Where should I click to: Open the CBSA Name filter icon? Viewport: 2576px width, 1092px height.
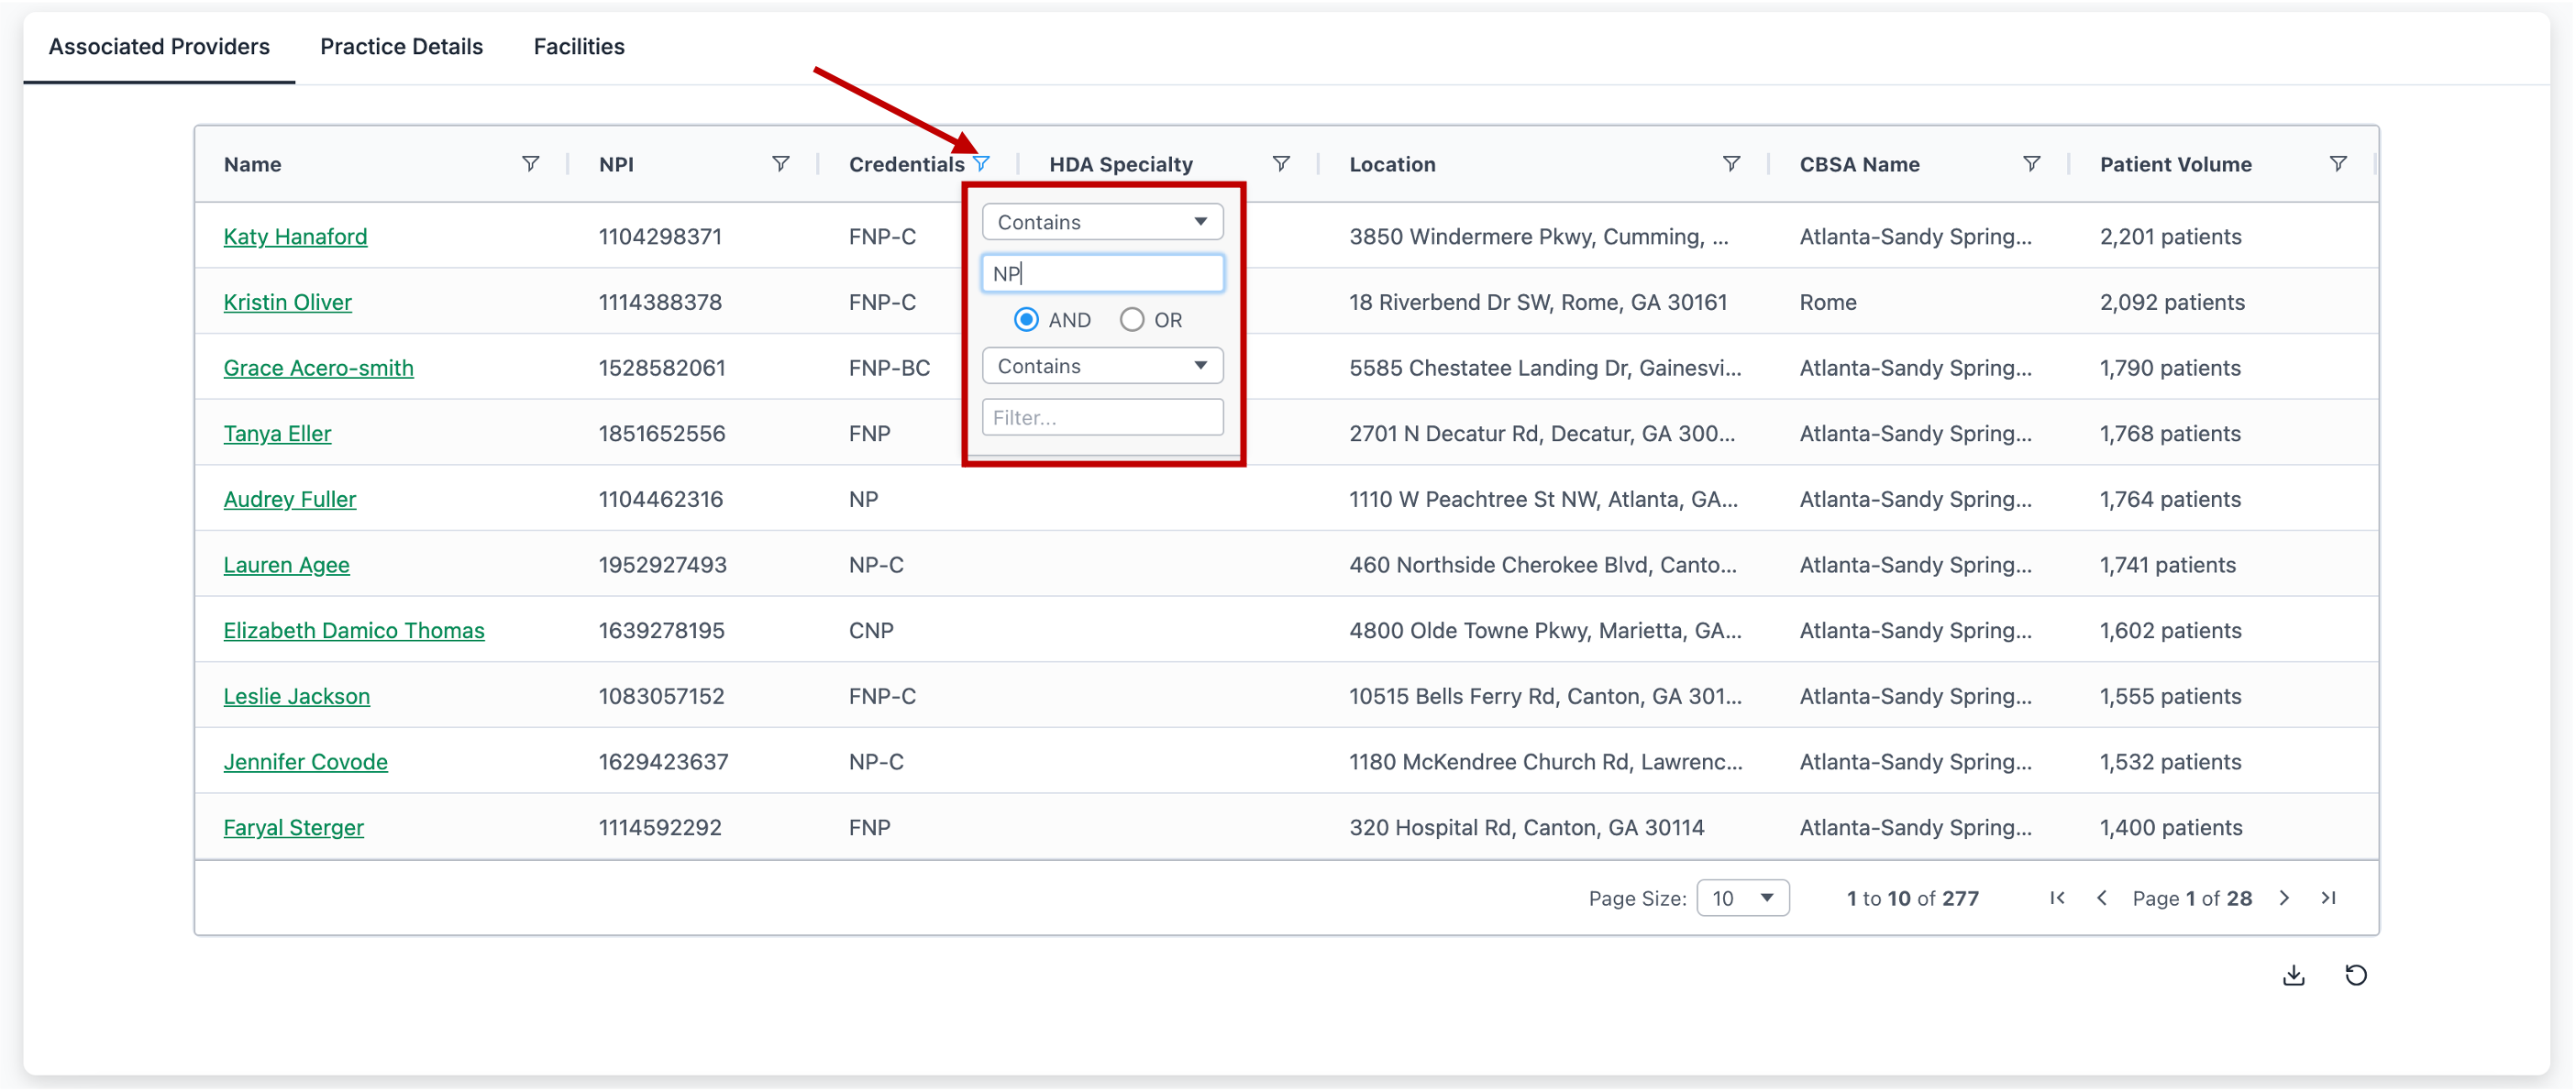pos(2031,164)
